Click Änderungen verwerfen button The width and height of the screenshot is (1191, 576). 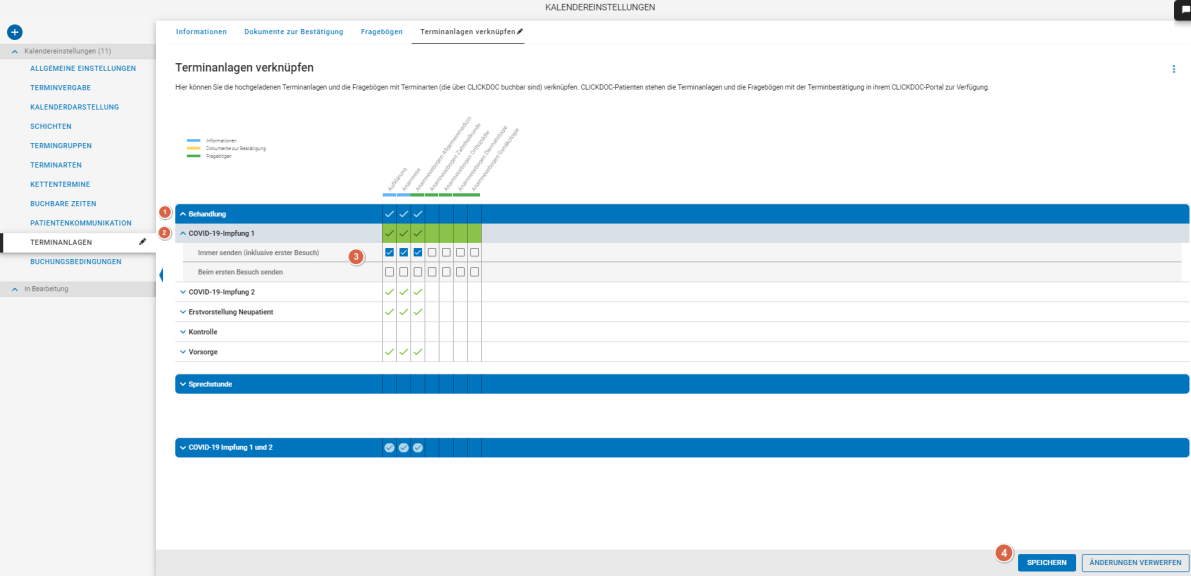(x=1135, y=563)
